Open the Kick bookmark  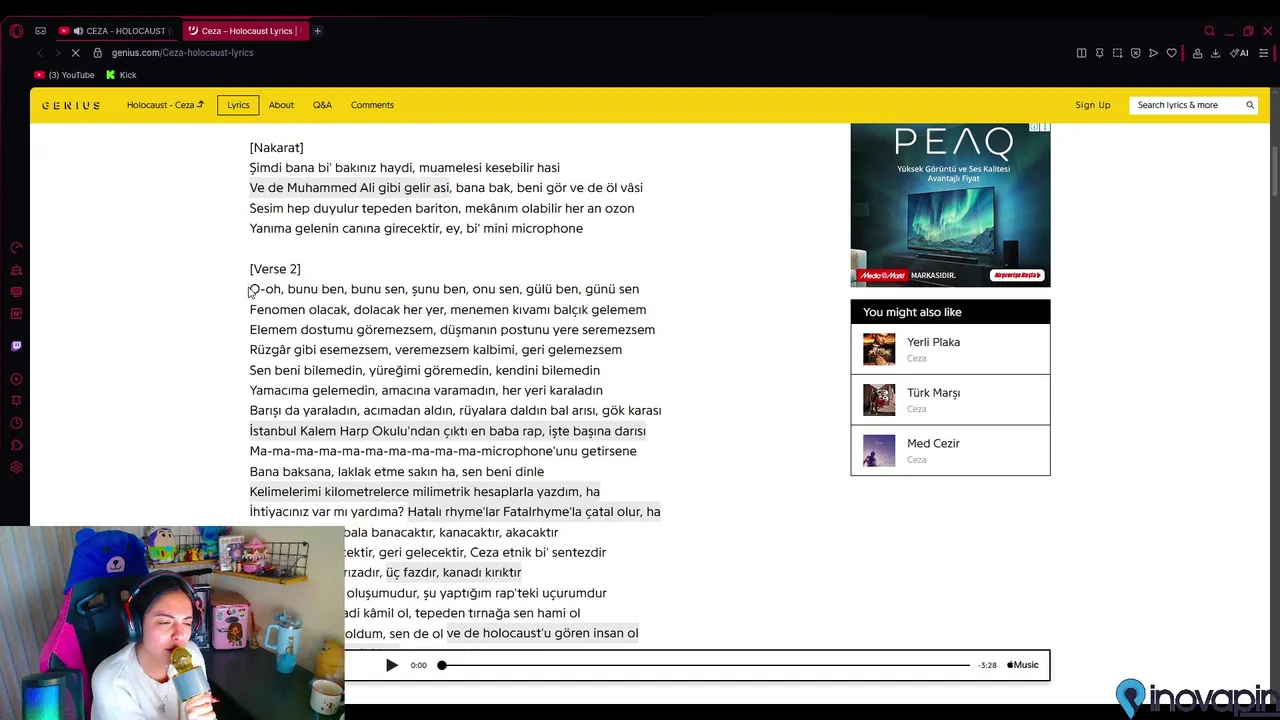[x=120, y=75]
